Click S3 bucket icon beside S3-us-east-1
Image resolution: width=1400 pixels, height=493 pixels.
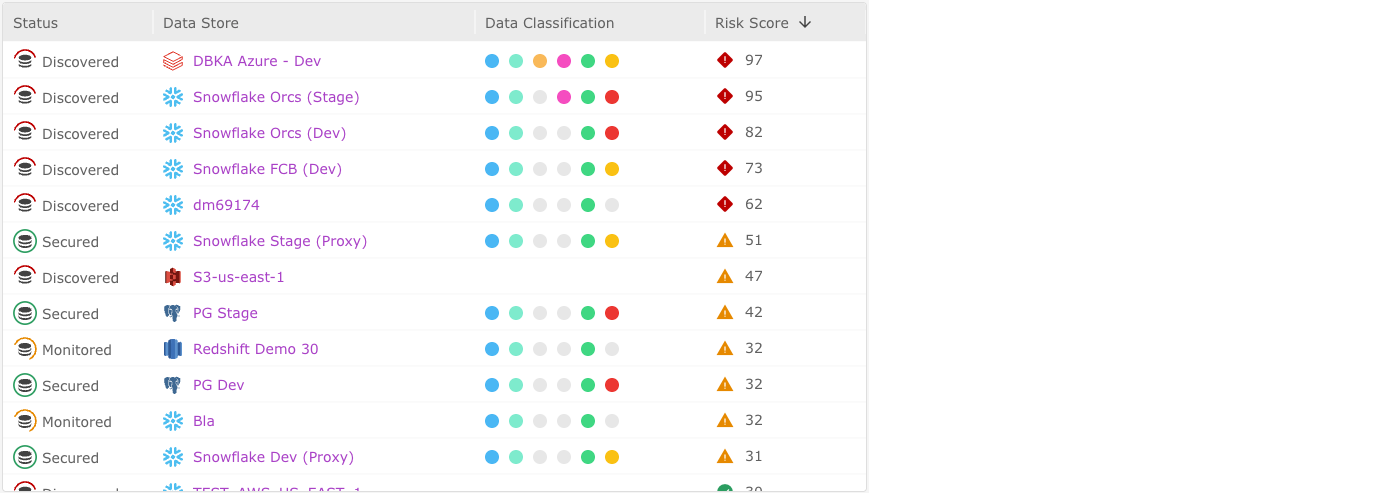[x=173, y=277]
